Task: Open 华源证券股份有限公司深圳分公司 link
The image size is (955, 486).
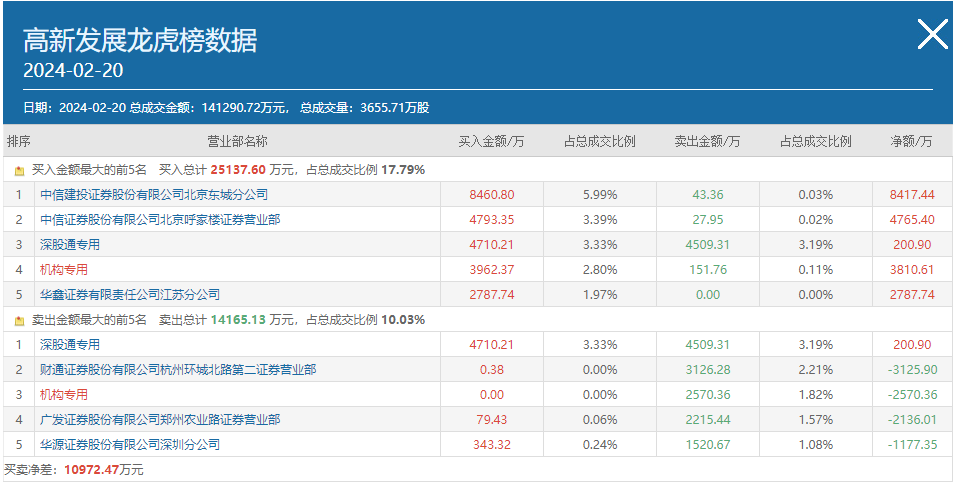Action: (130, 445)
